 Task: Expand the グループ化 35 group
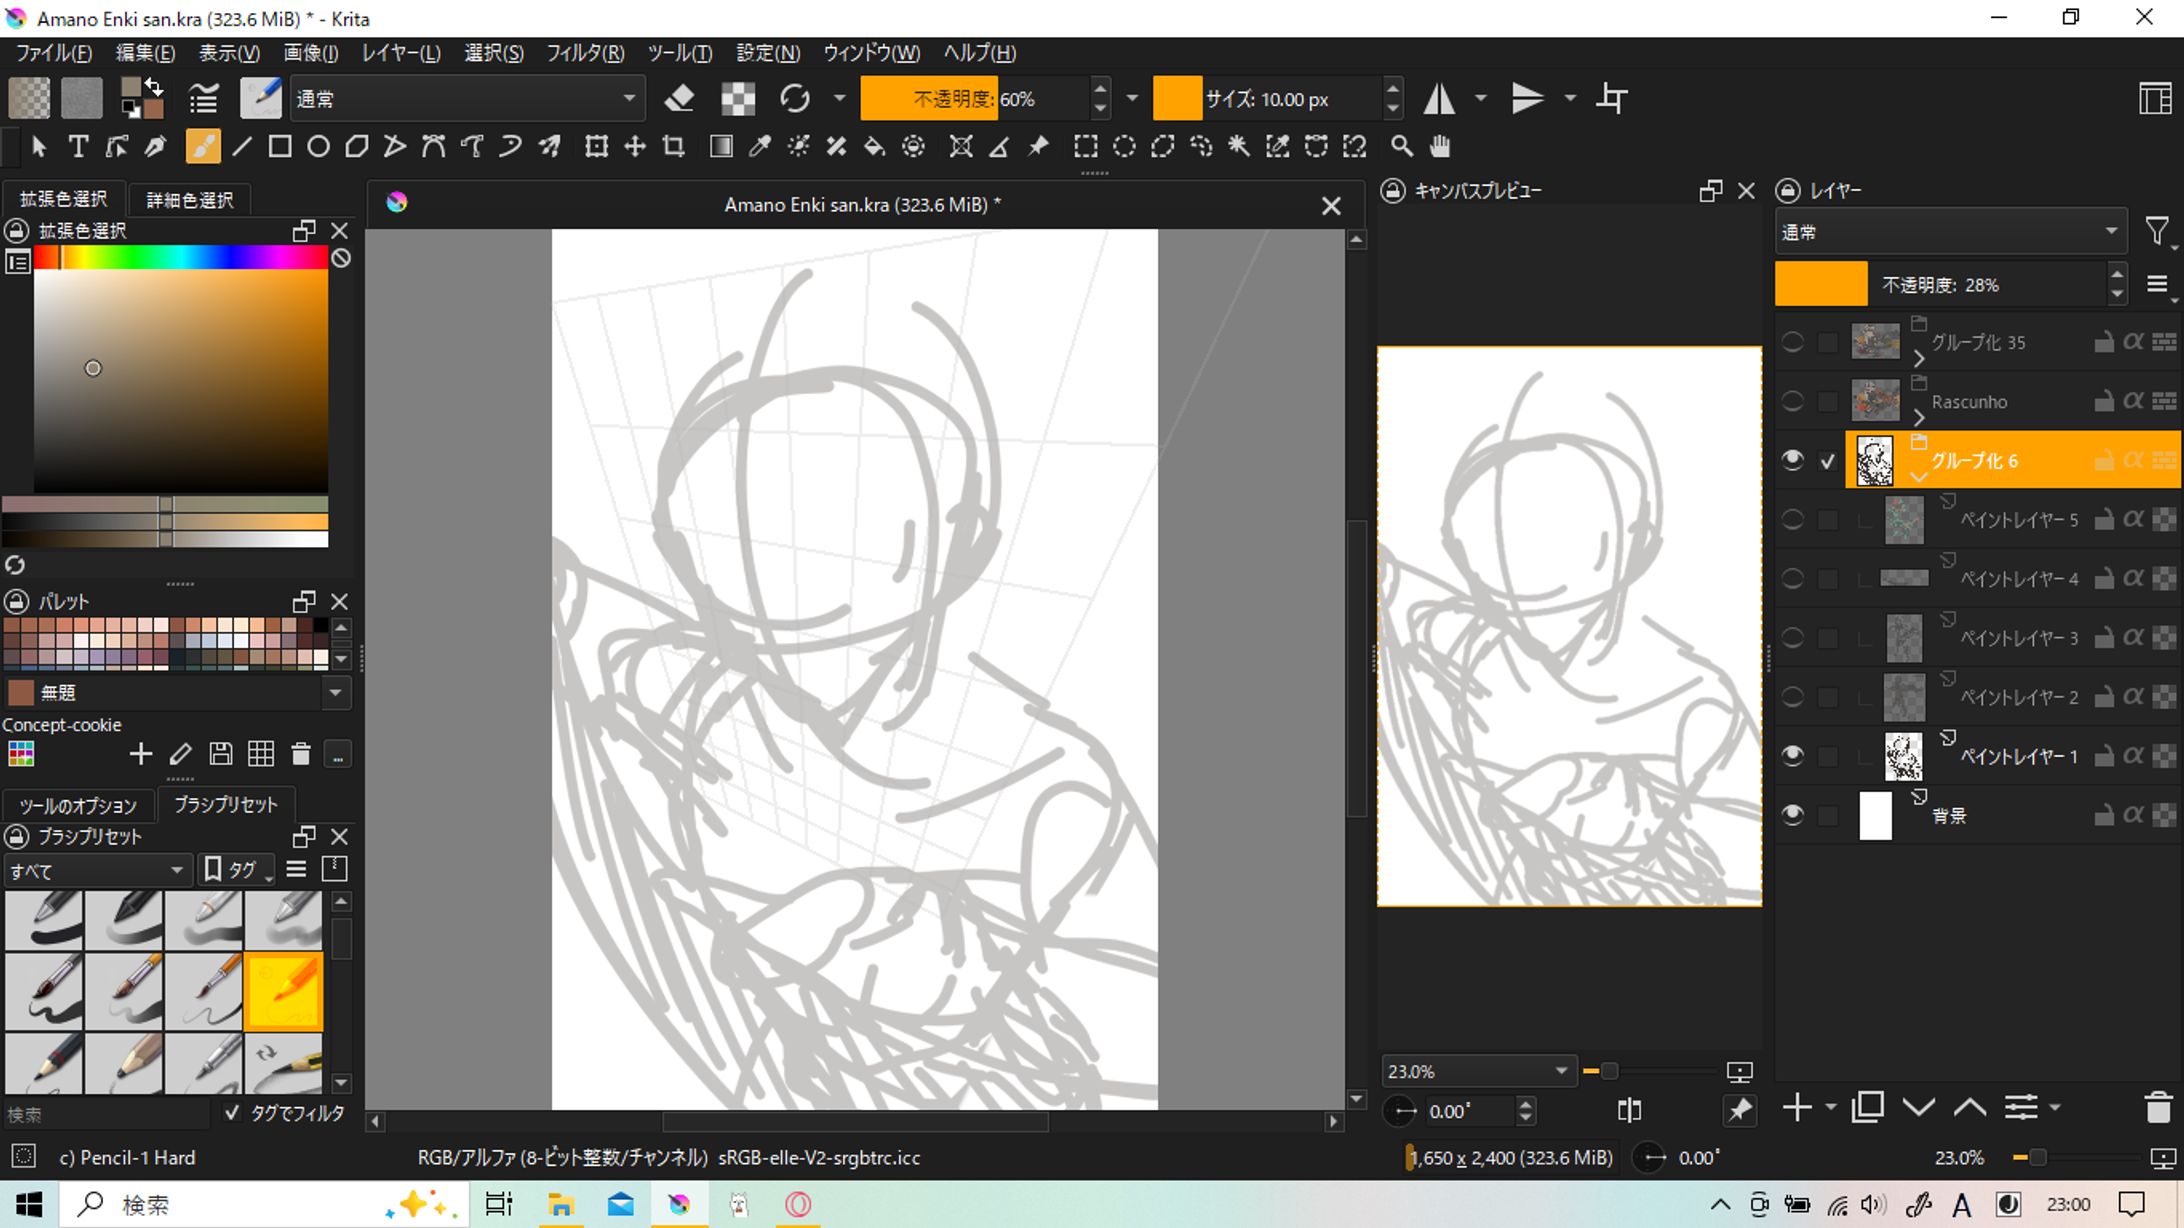[1918, 358]
